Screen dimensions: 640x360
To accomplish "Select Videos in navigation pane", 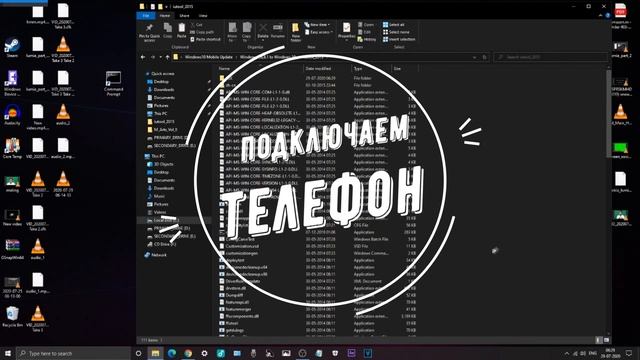I will [157, 212].
